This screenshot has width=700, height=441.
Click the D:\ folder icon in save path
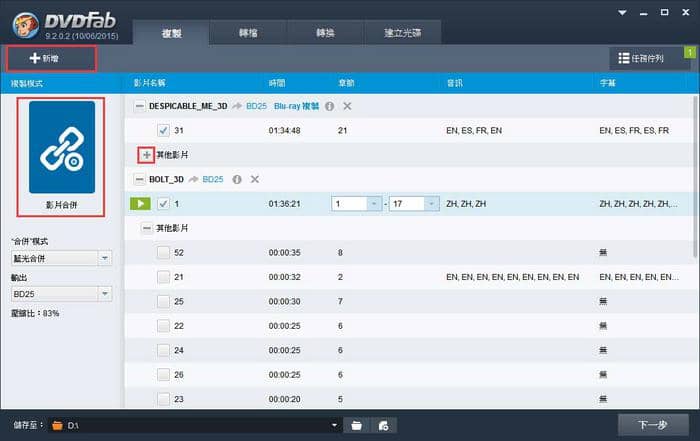click(57, 425)
